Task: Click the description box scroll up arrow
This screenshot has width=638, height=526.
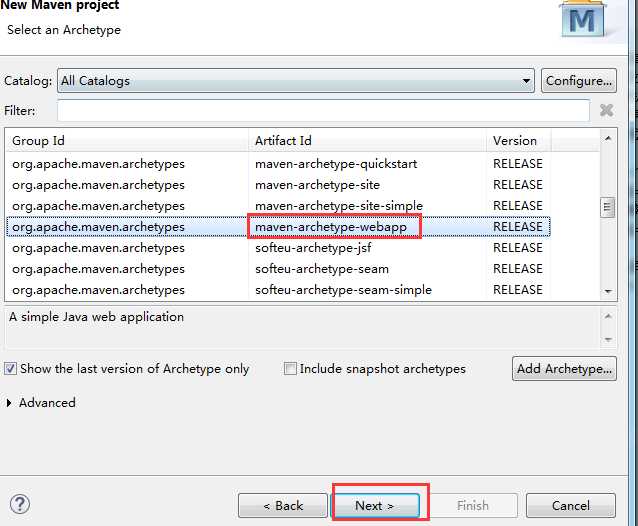Action: click(x=608, y=316)
